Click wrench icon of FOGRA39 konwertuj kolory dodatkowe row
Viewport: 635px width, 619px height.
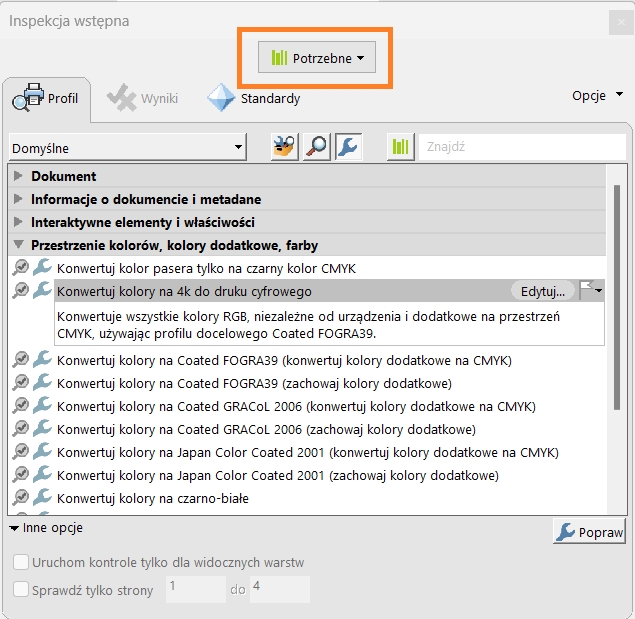(x=43, y=359)
